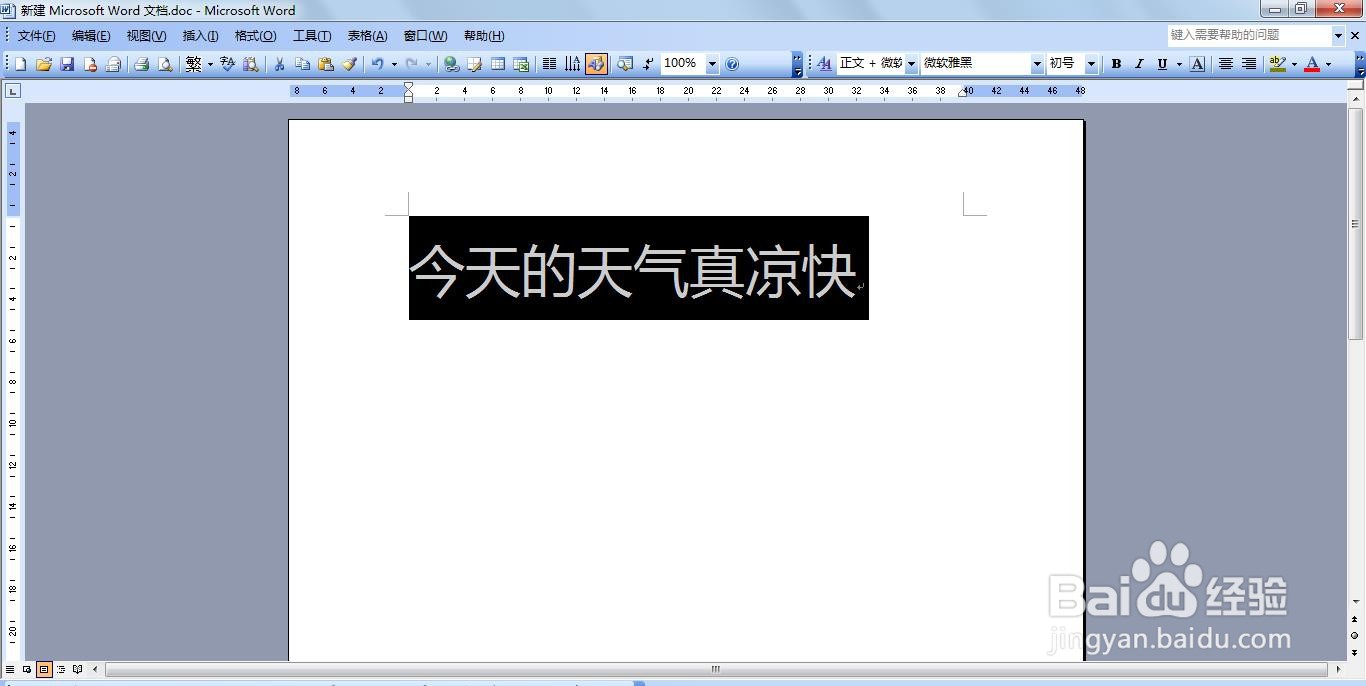Open Tables and Borders pencil icon
Image resolution: width=1366 pixels, height=686 pixels.
475,64
